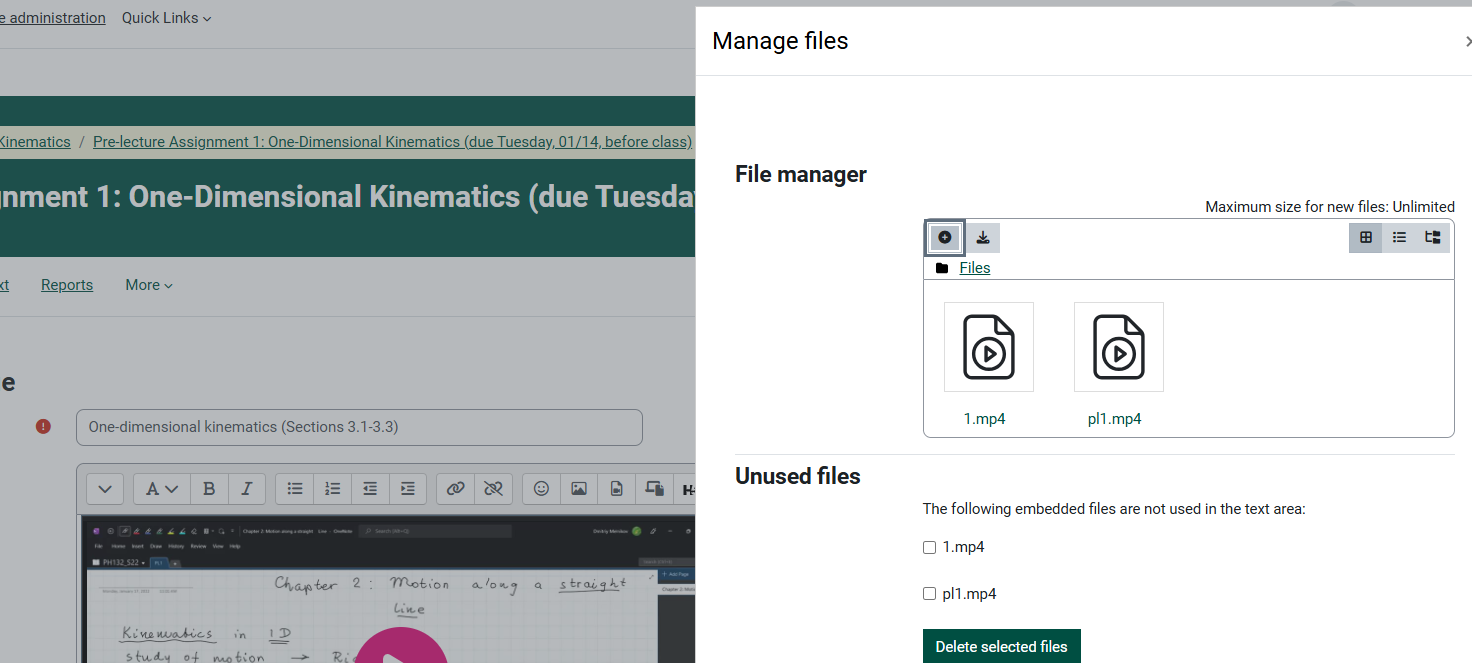Check the 1.mp4 unused file checkbox
This screenshot has height=663, width=1472.
point(929,547)
